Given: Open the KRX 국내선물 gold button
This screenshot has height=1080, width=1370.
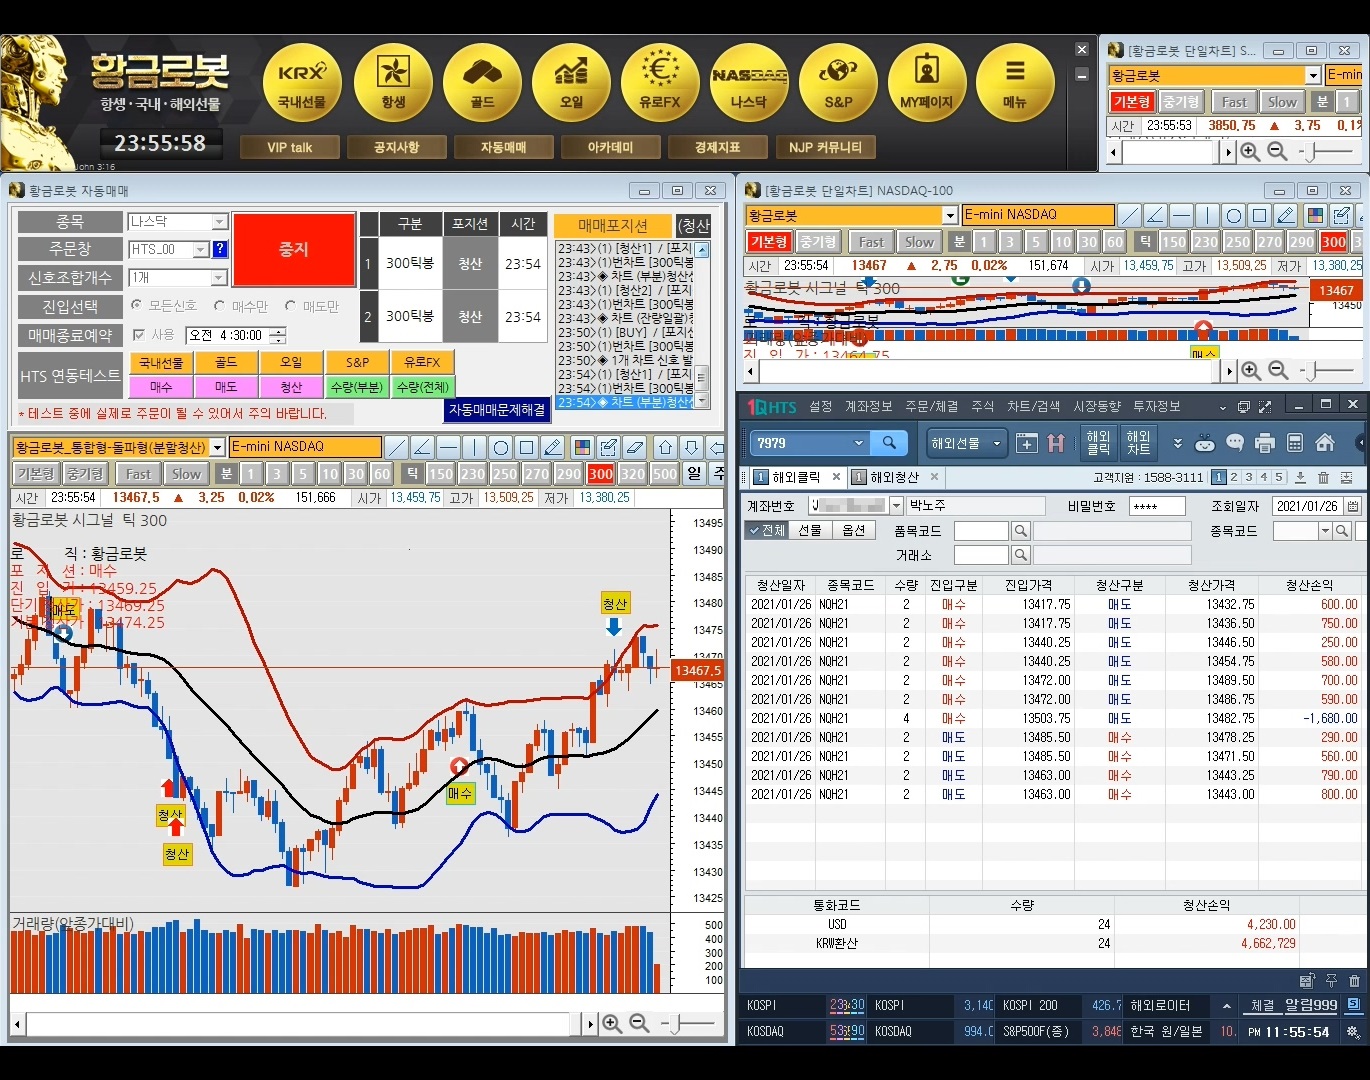Looking at the screenshot, I should coord(302,83).
